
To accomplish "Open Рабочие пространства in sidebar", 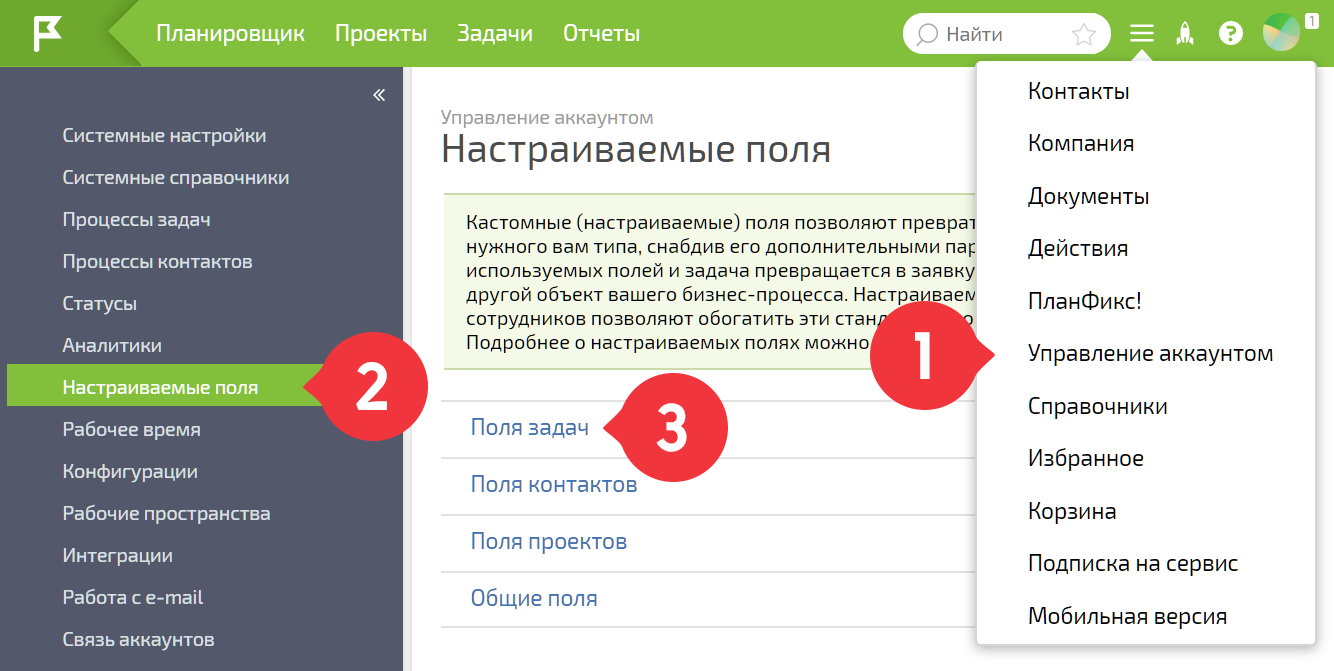I will tap(166, 513).
